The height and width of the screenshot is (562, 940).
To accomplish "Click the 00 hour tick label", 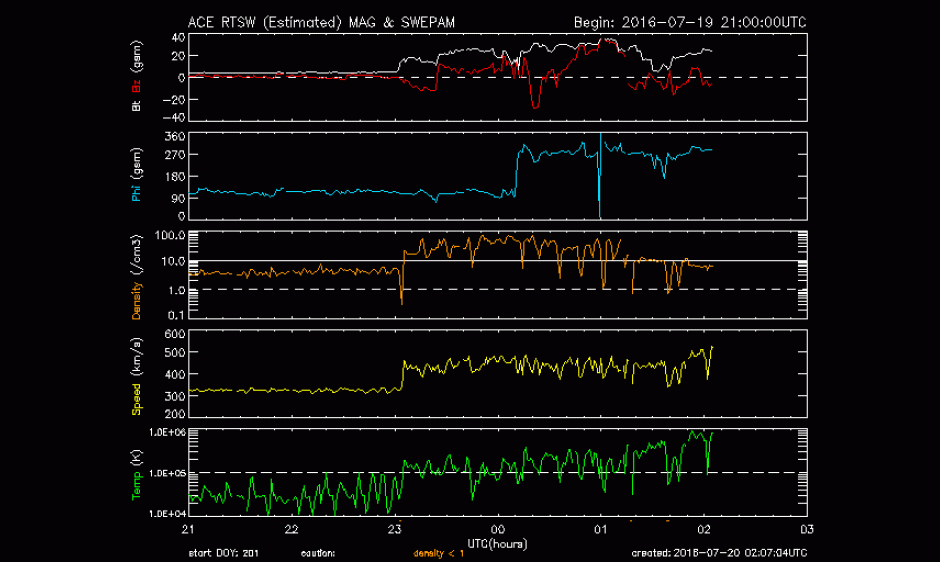I will point(497,529).
